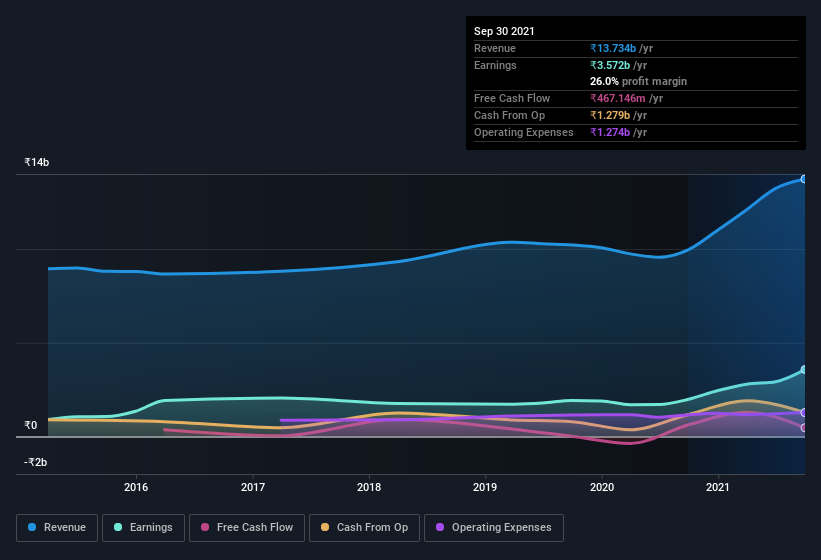Click the Revenue data point marker at chart end
Viewport: 821px width, 560px height.
[804, 179]
